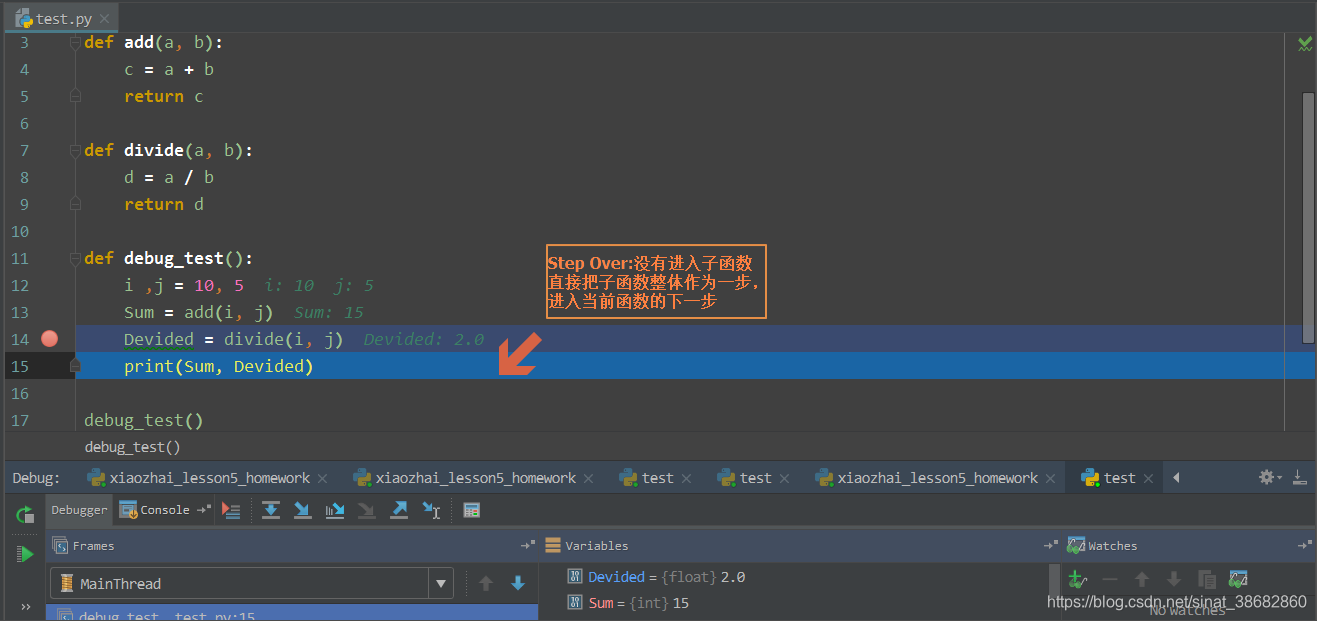Screen dimensions: 1317x621
Task: Click Step Out icon
Action: tap(399, 510)
